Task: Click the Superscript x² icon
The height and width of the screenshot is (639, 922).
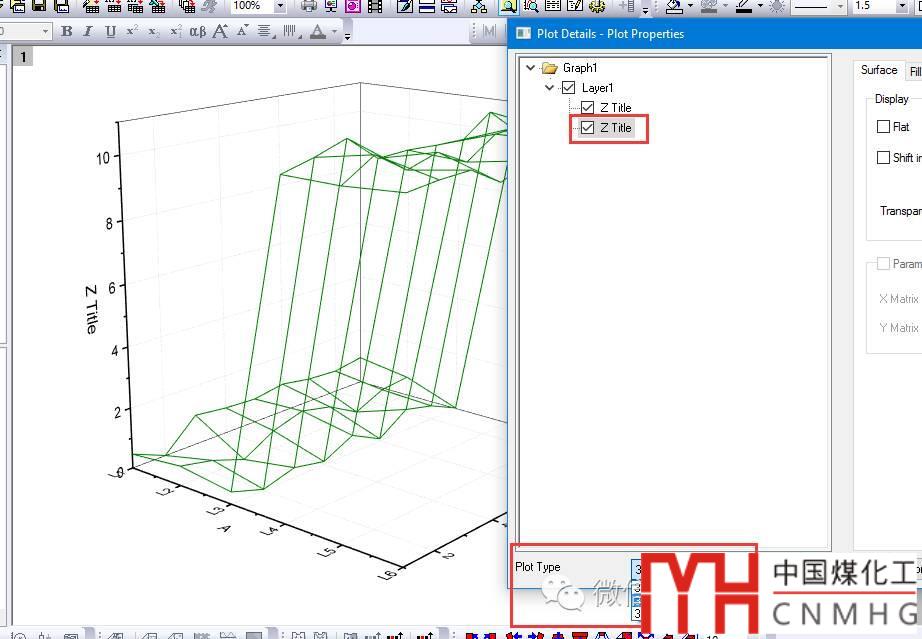Action: [132, 32]
